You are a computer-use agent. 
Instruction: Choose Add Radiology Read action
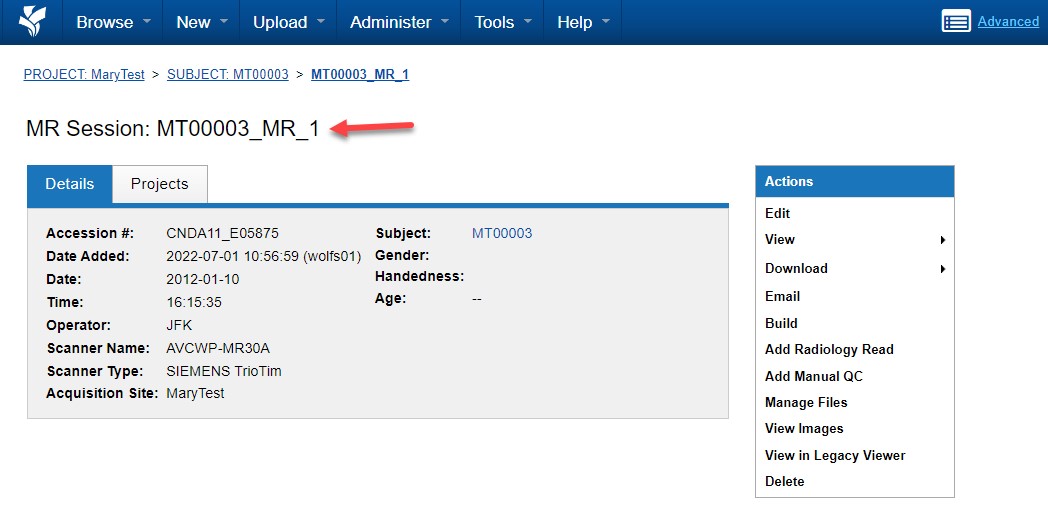(829, 349)
